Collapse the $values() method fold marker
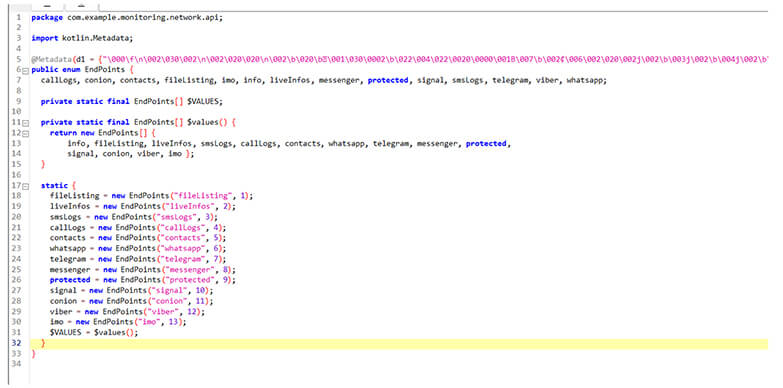The width and height of the screenshot is (783, 388). coord(25,122)
